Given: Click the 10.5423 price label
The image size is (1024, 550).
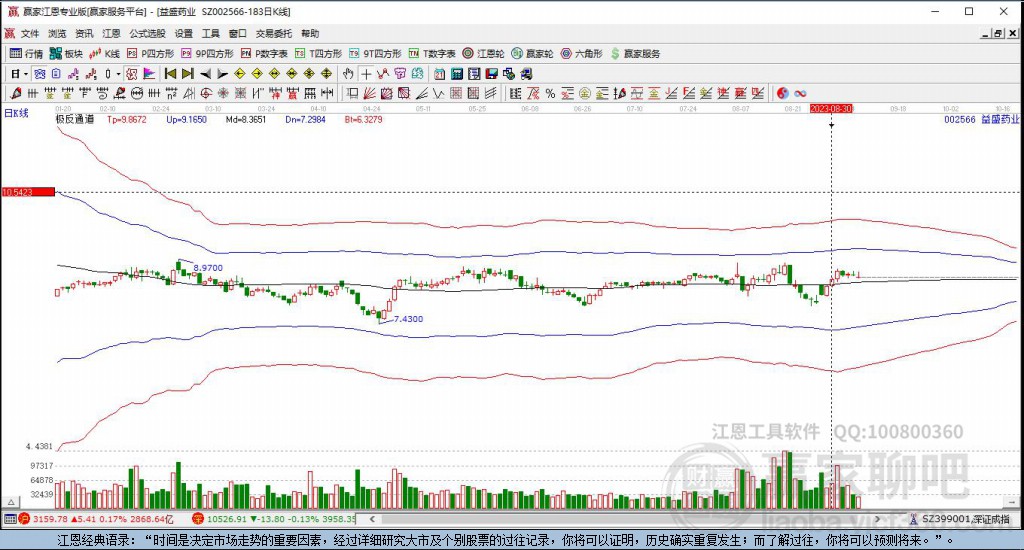Looking at the screenshot, I should [28, 192].
